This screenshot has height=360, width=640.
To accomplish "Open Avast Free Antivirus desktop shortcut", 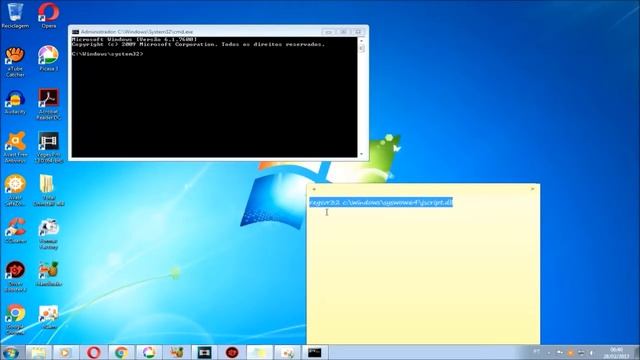I will (16, 147).
